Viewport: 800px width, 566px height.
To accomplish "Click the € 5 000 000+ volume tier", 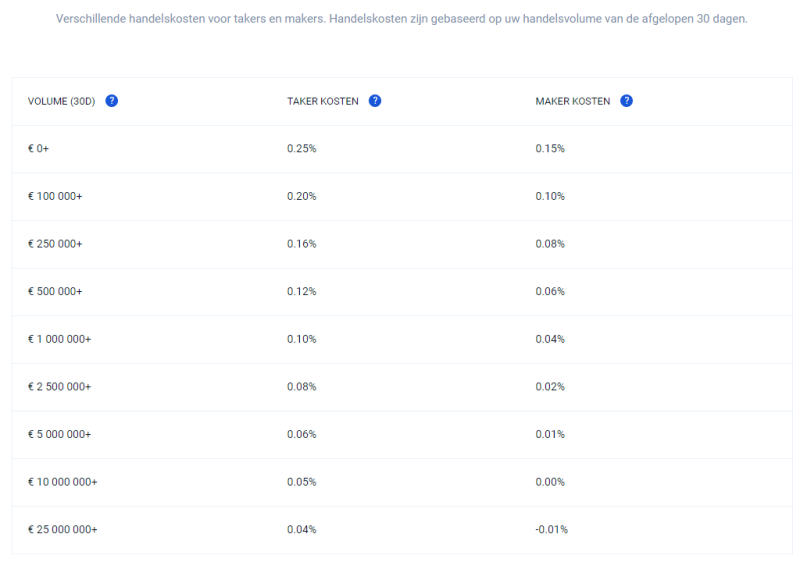I will (59, 434).
